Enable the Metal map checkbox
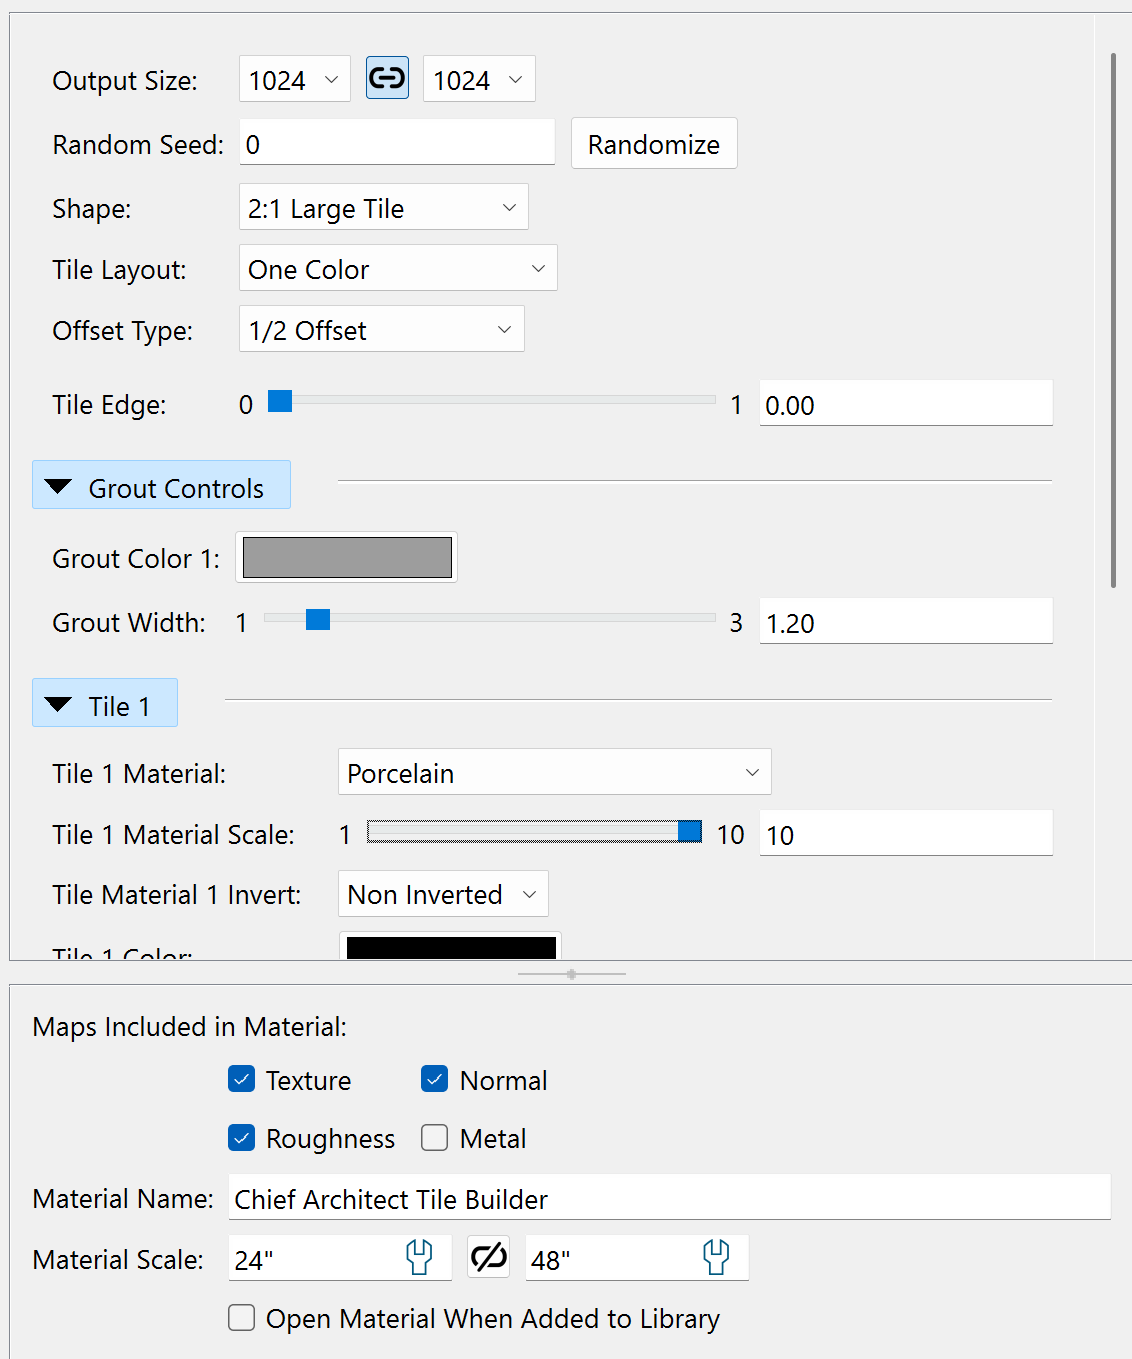Image resolution: width=1132 pixels, height=1359 pixels. [435, 1138]
